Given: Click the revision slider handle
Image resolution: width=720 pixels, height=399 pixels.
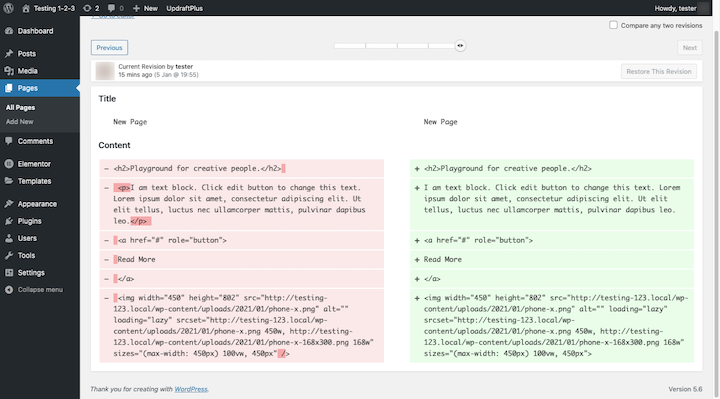Looking at the screenshot, I should tap(460, 45).
